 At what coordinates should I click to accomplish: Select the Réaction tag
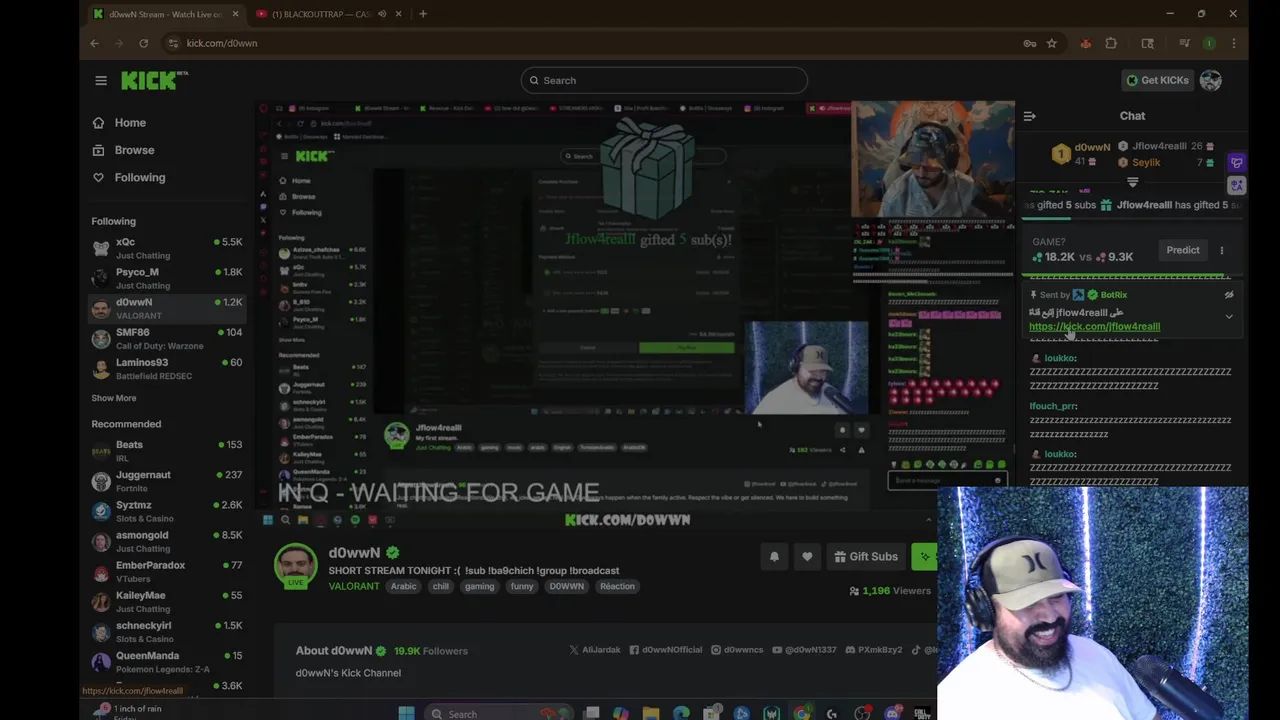pos(617,586)
